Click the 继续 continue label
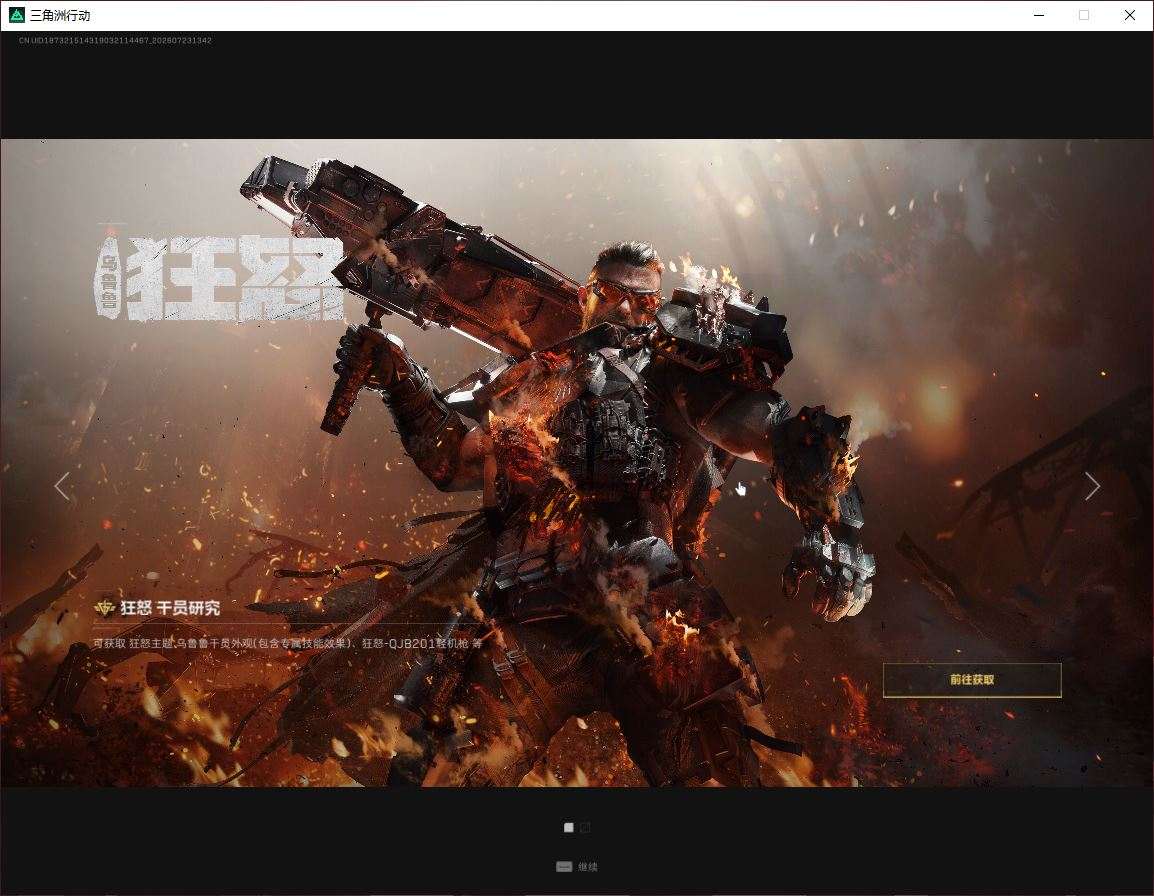The image size is (1154, 896). tap(587, 867)
